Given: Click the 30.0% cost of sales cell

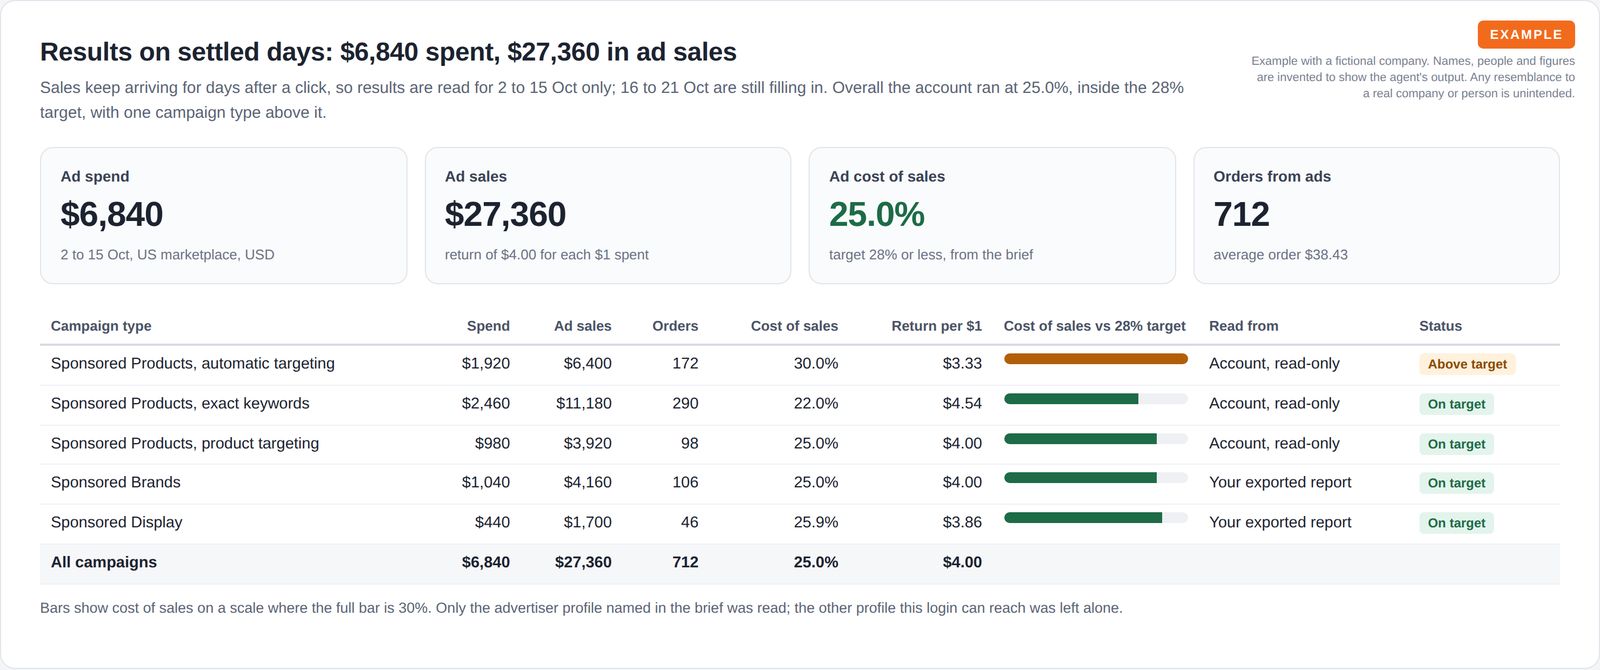Looking at the screenshot, I should tap(816, 363).
